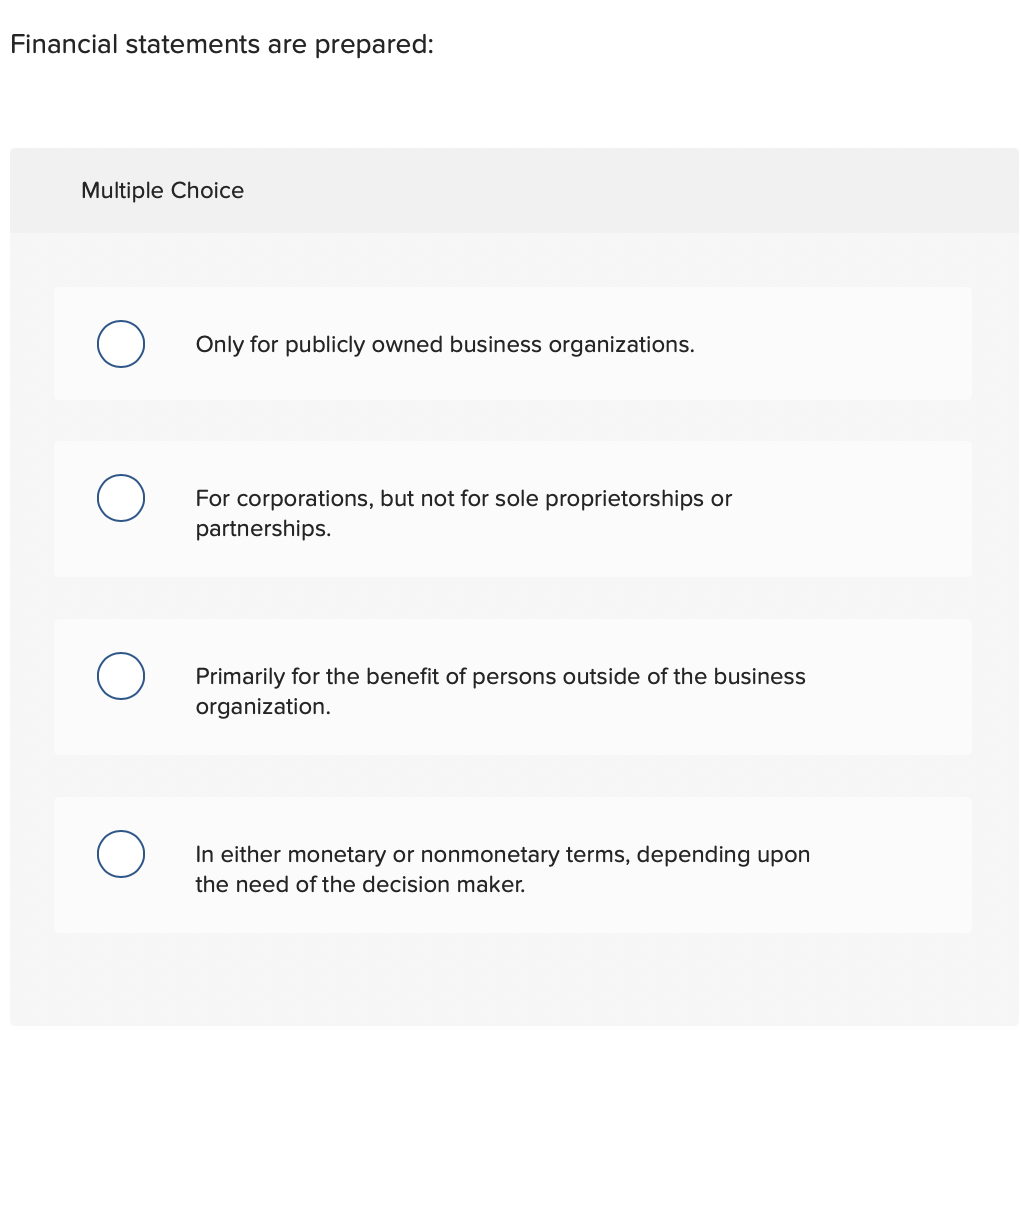Click the answer text about persons outside the organization
This screenshot has width=1021, height=1206.
[x=500, y=691]
